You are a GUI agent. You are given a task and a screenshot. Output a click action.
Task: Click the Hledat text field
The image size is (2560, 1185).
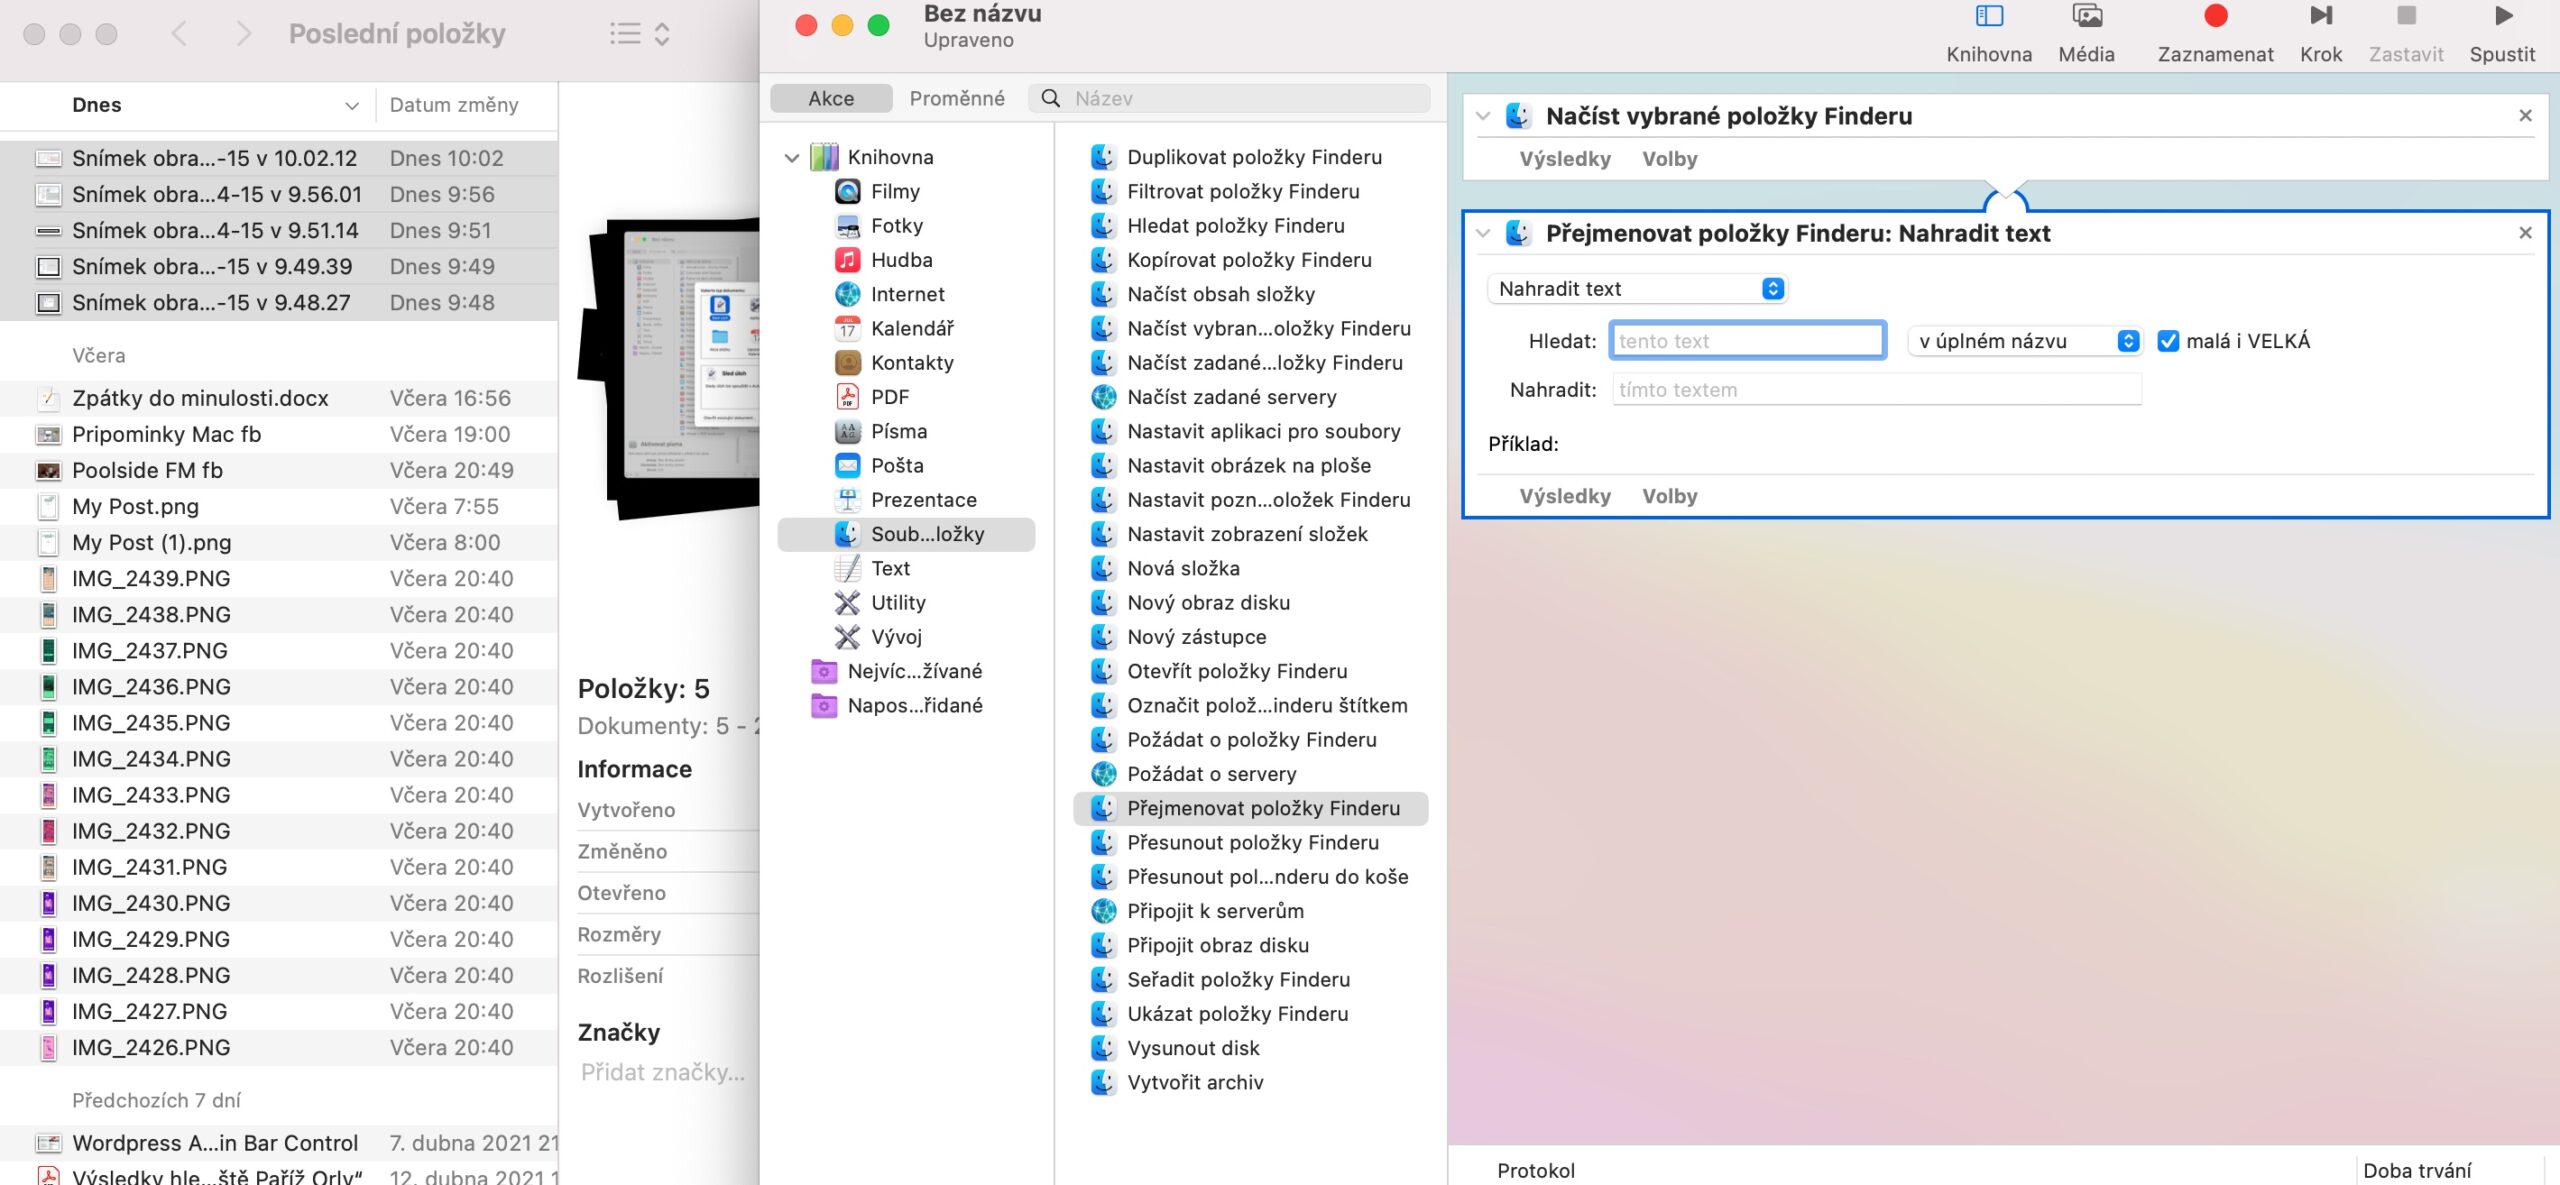click(x=1747, y=340)
